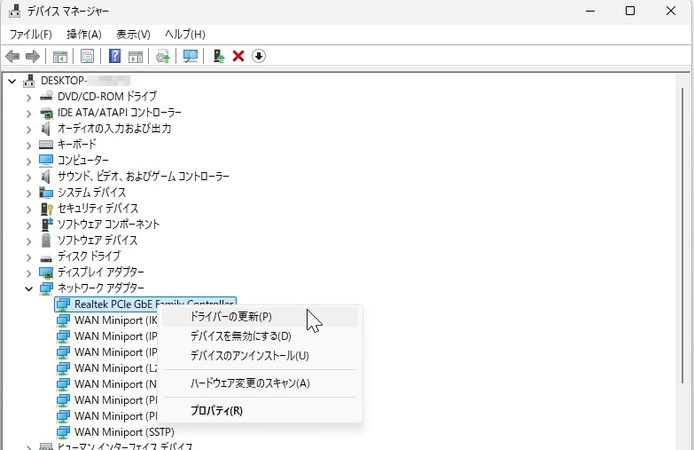Click Scan for hardware changes monitor icon

tap(190, 56)
